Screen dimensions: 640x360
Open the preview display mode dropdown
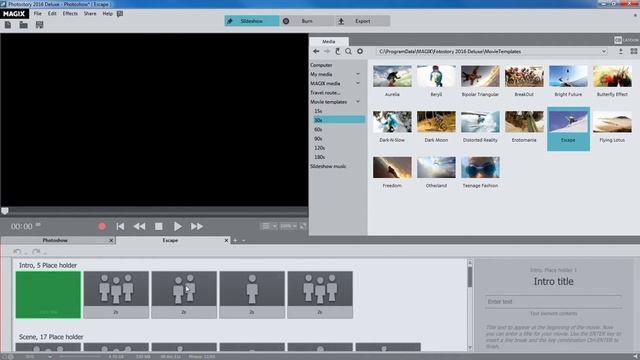[x=269, y=226]
